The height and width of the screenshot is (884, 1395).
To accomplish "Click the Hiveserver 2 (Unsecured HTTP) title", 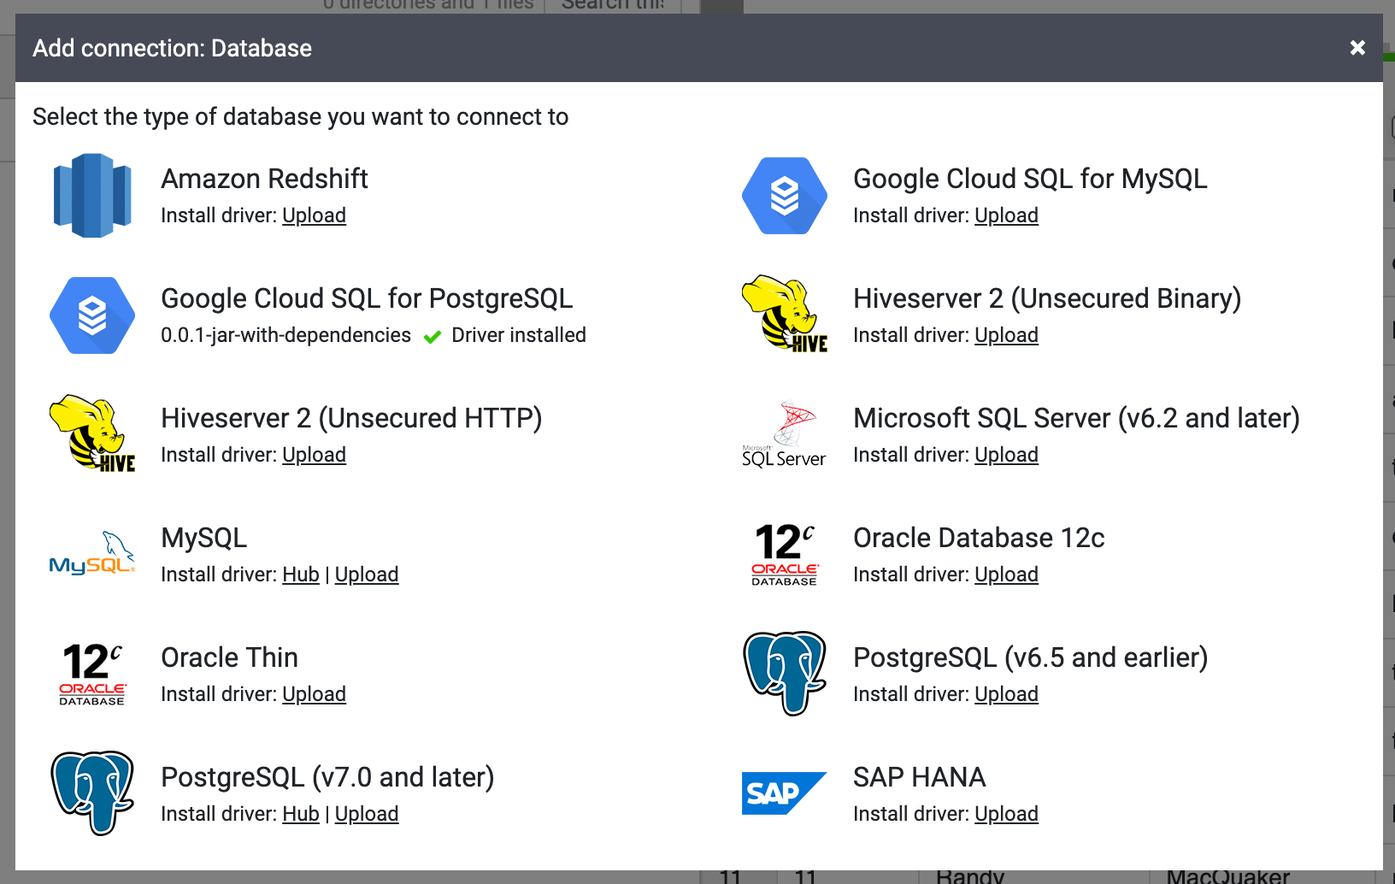I will click(x=351, y=418).
